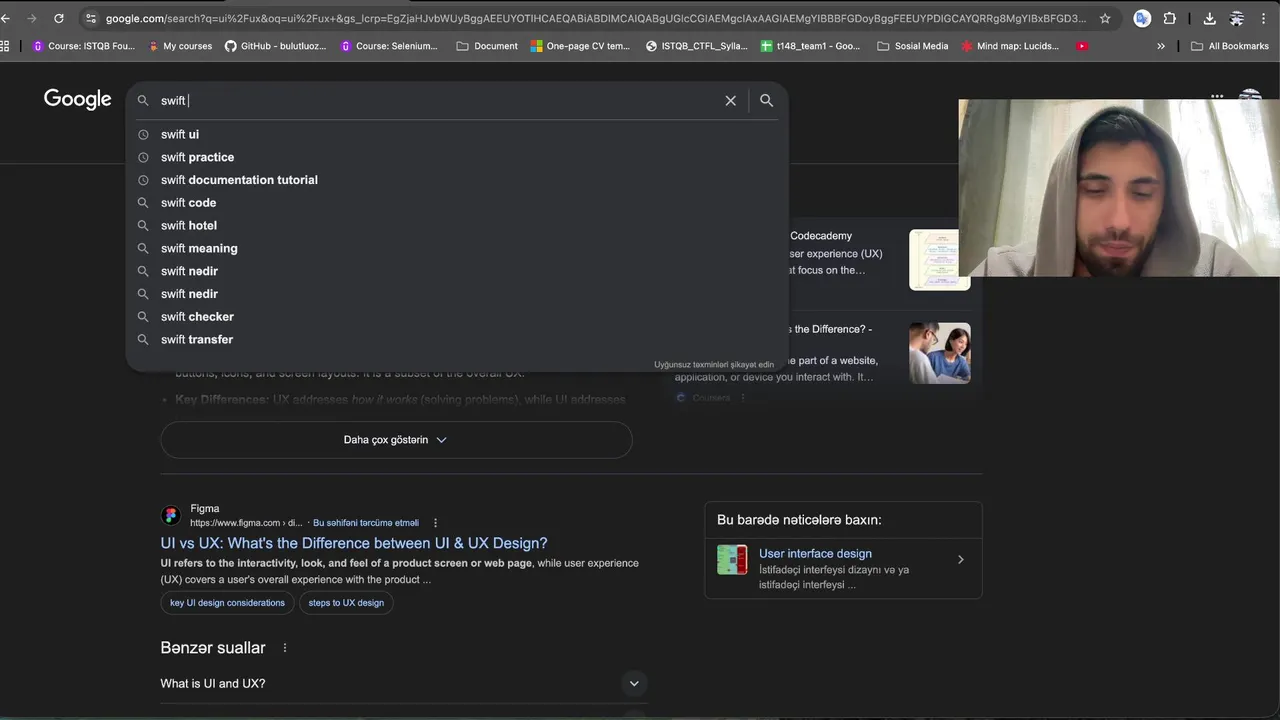Open Figma result 'UI vs UX: What's the Difference'
The height and width of the screenshot is (720, 1280).
[x=354, y=543]
